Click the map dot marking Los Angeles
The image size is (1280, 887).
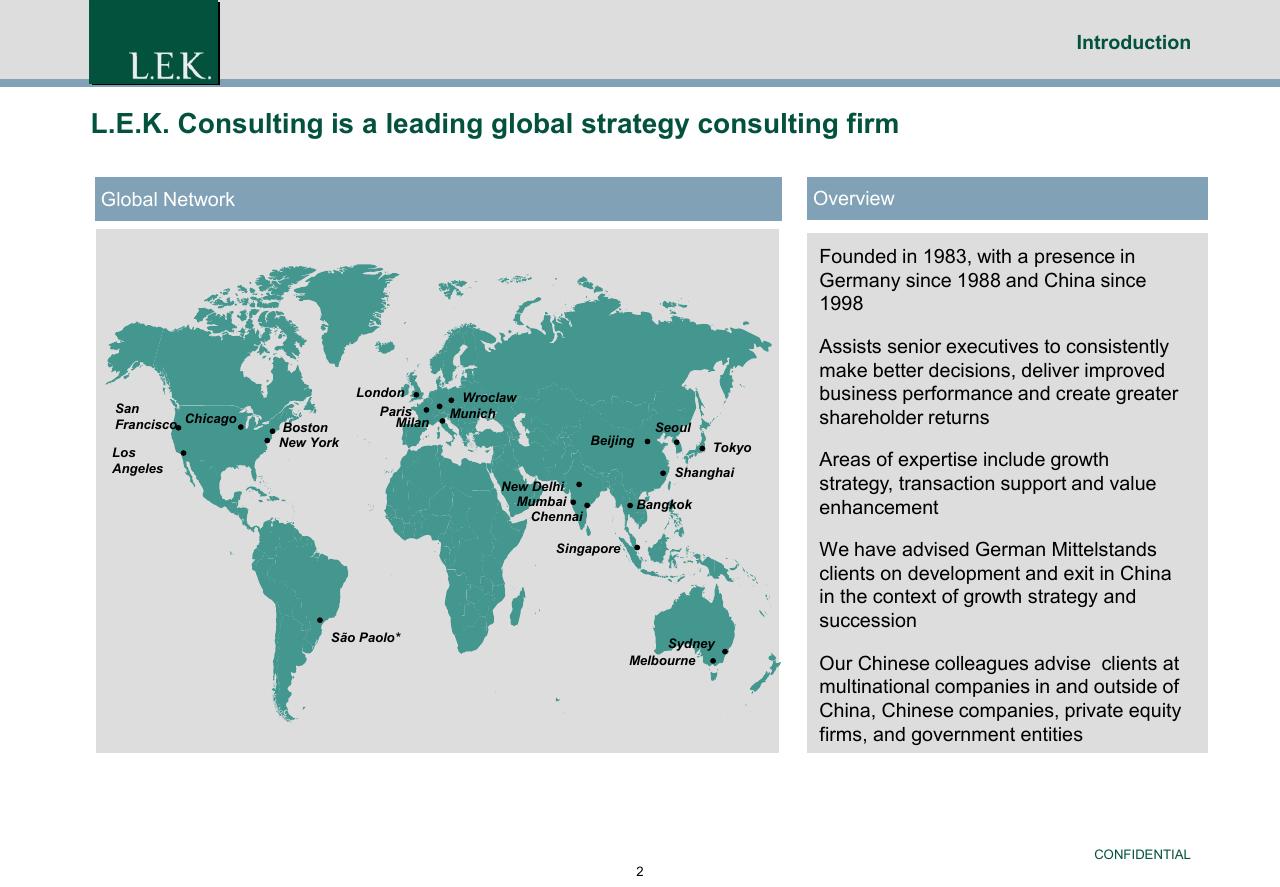pyautogui.click(x=183, y=453)
